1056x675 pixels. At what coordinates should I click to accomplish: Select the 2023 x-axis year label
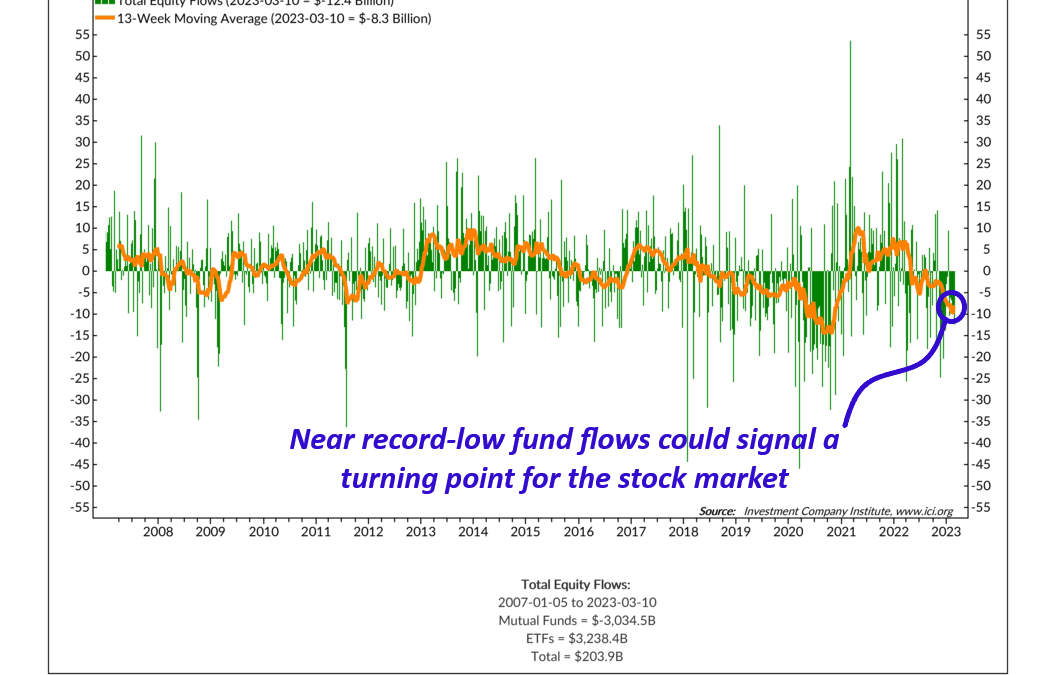[946, 532]
